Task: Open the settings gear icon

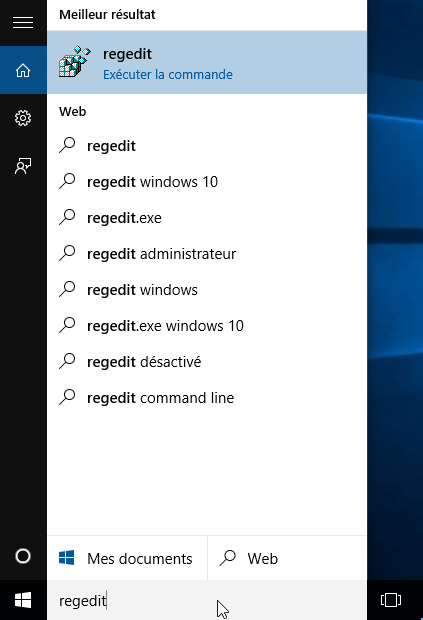Action: point(23,118)
